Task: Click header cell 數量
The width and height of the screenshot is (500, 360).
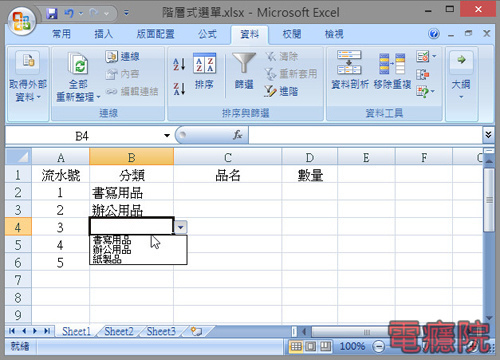Action: click(x=310, y=175)
